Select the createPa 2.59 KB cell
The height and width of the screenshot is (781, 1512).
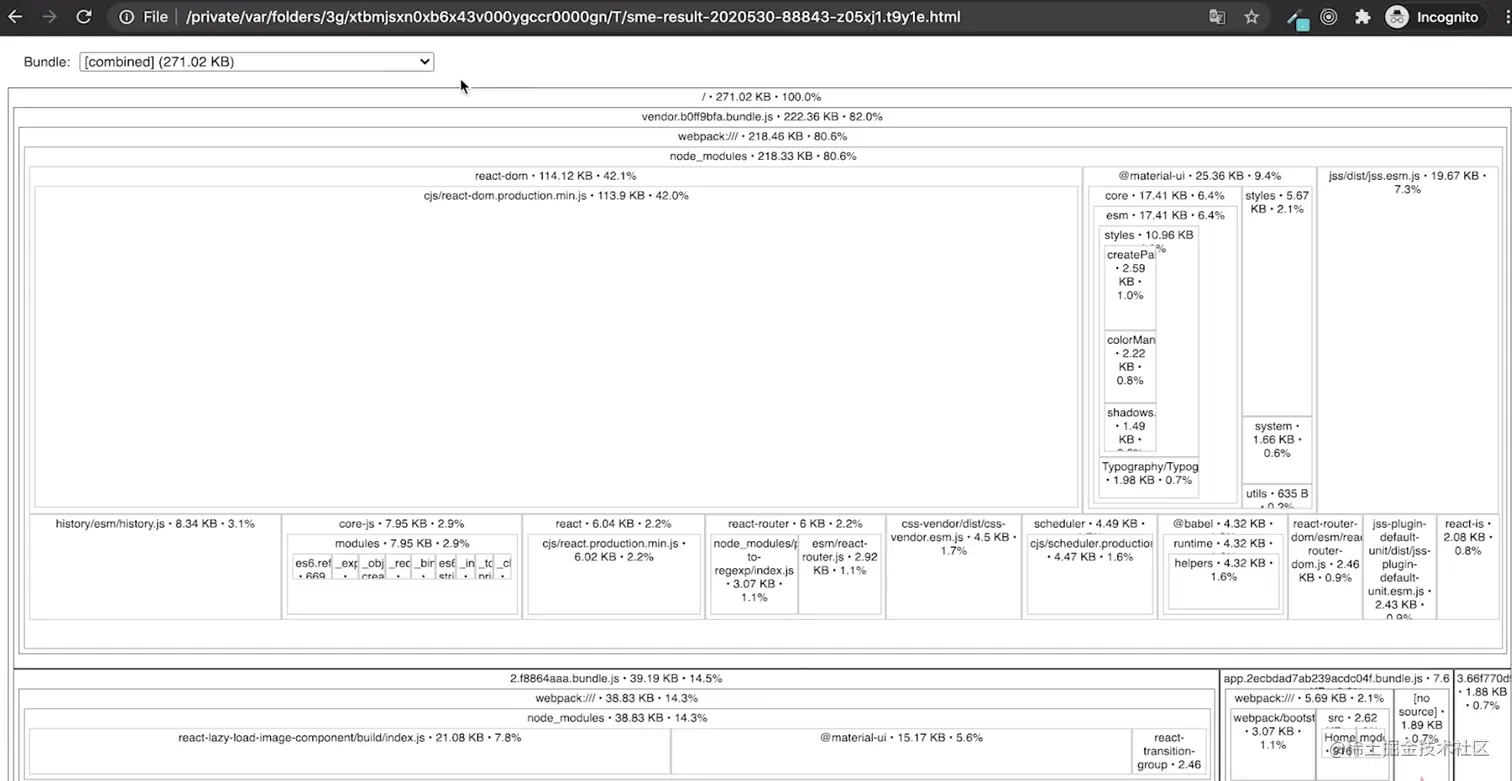tap(1130, 288)
